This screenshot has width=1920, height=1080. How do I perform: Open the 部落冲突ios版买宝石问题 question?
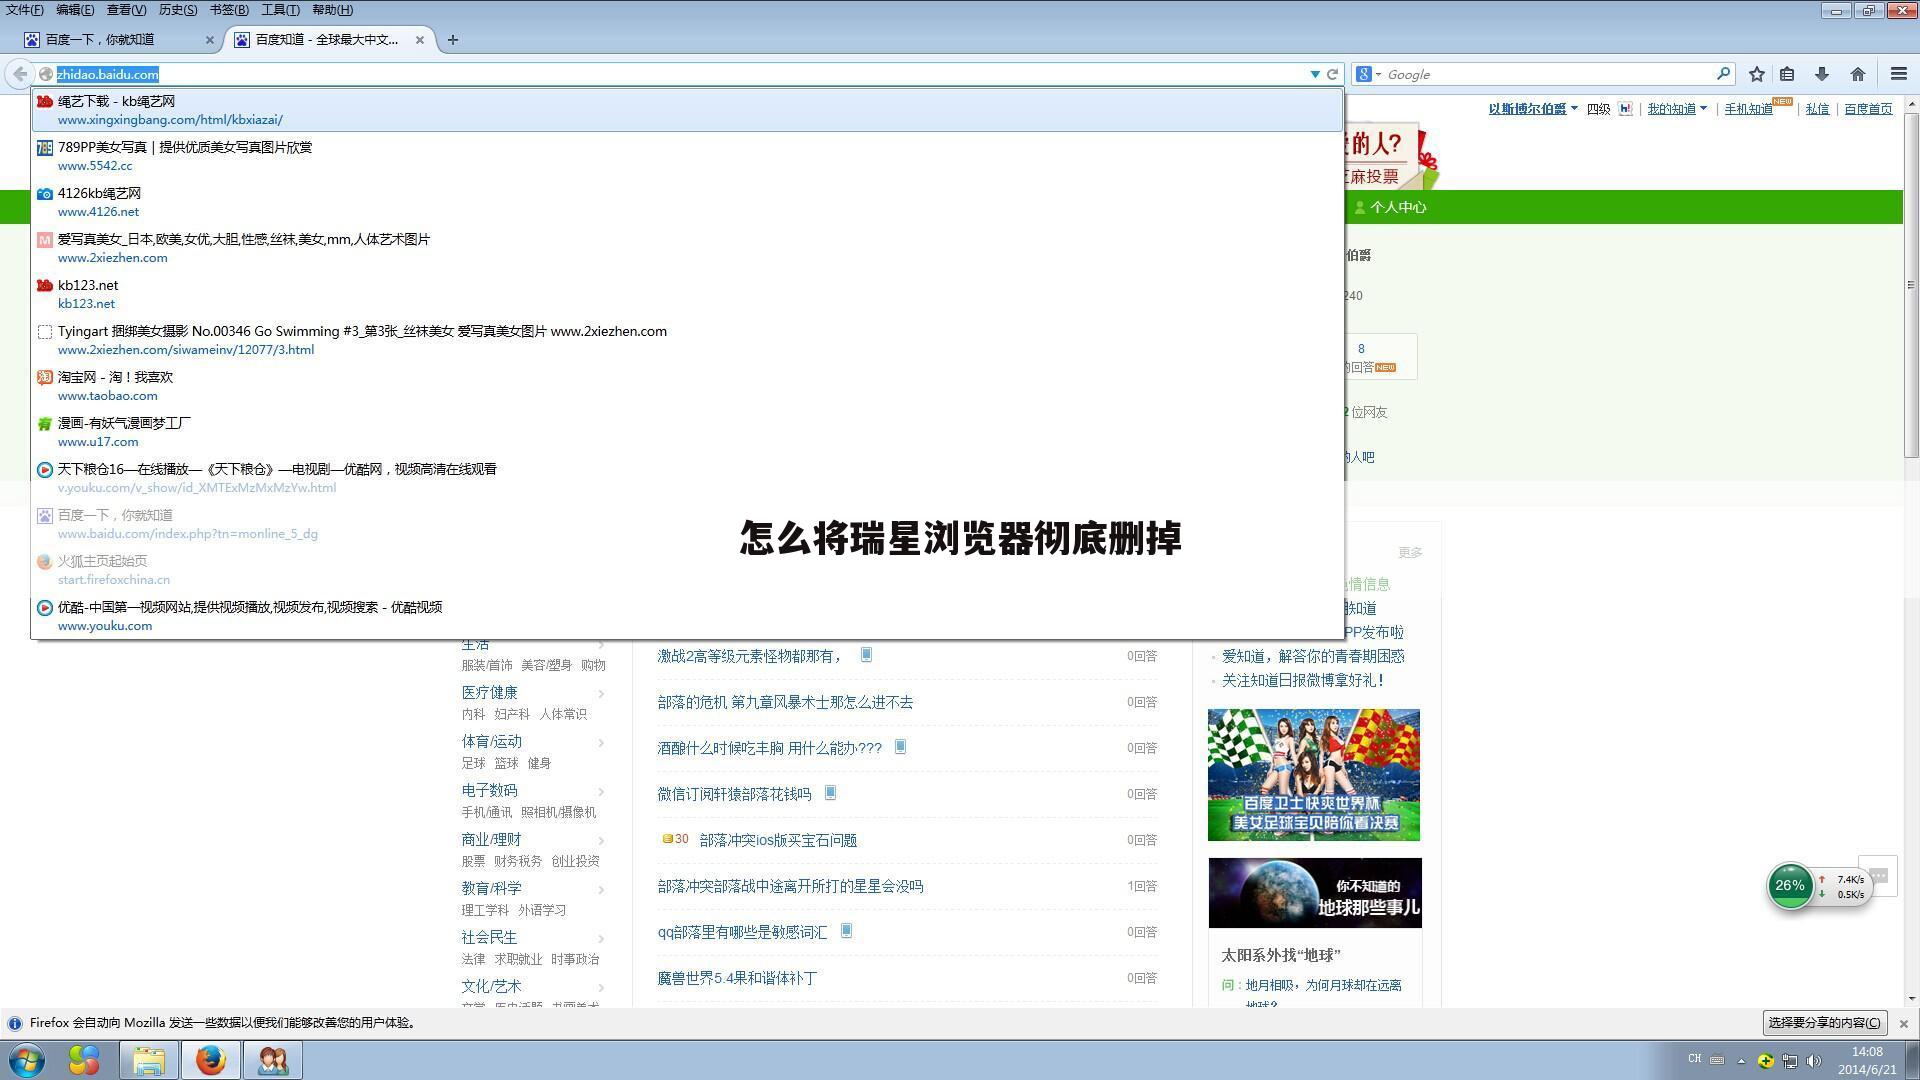pos(778,840)
